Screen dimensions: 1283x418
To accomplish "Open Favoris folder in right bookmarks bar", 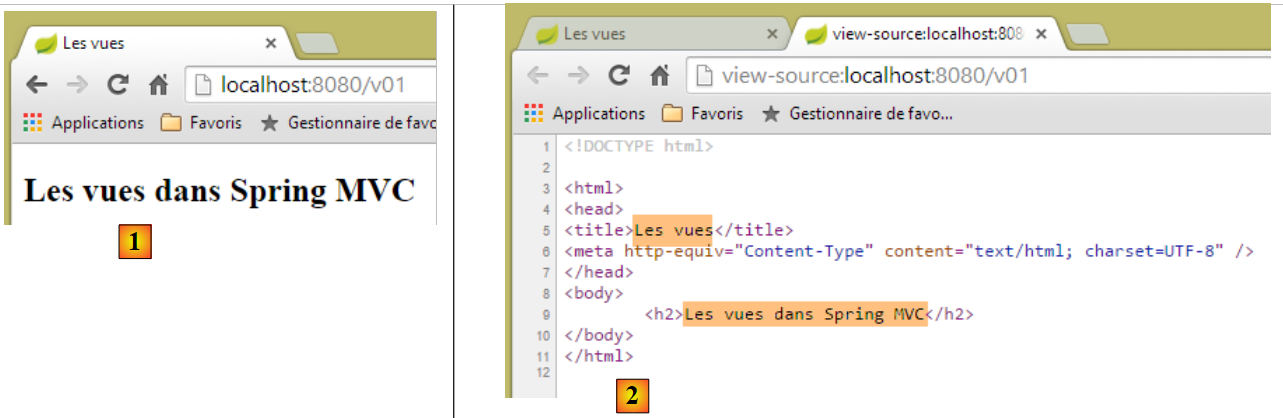I will click(703, 114).
